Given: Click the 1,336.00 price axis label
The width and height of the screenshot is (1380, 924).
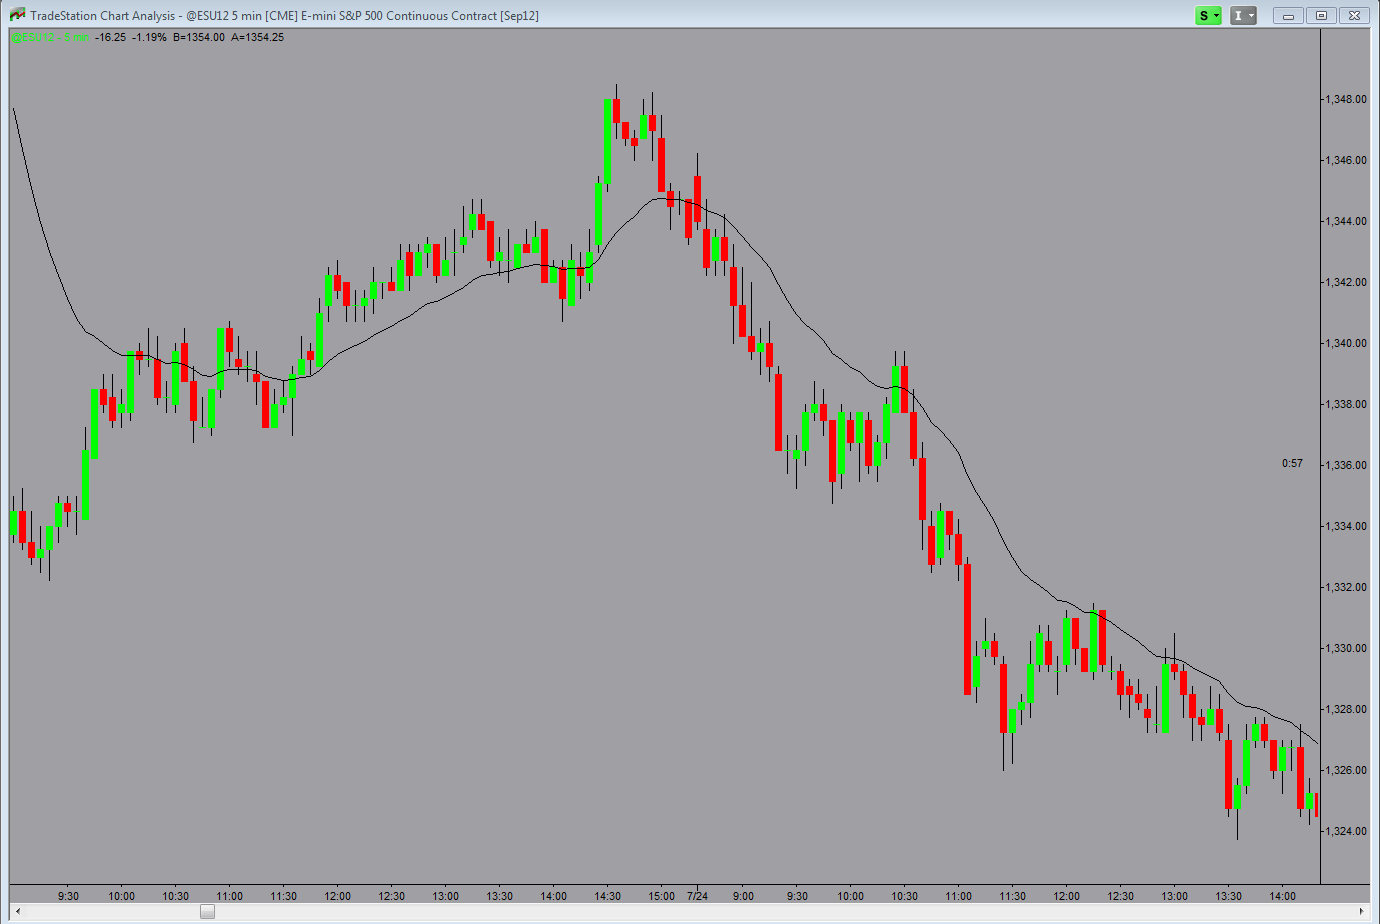Looking at the screenshot, I should point(1346,465).
